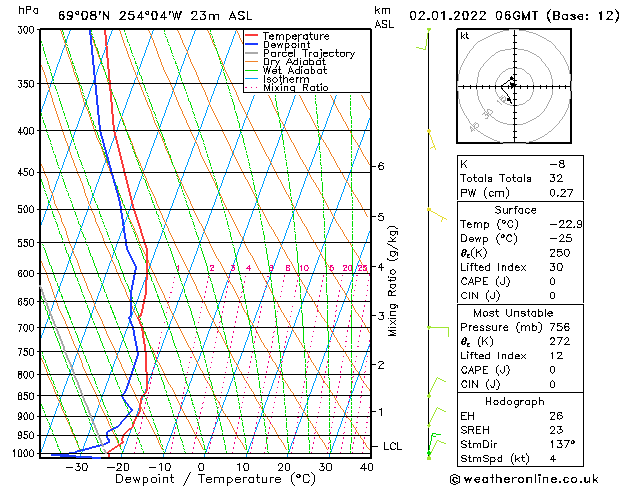The image size is (629, 486).
Task: Click the wind barb at 500 hPa
Action: click(437, 215)
